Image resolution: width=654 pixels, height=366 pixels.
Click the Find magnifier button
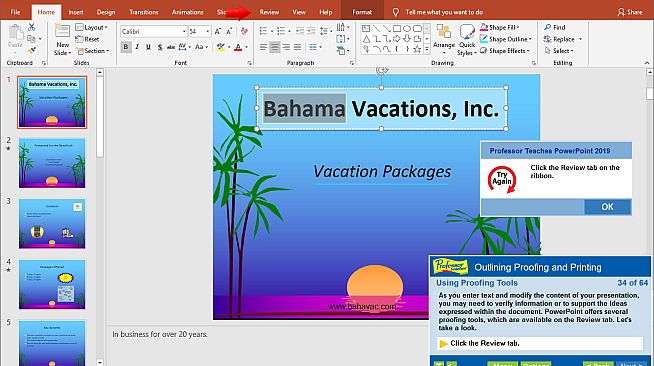pos(554,28)
